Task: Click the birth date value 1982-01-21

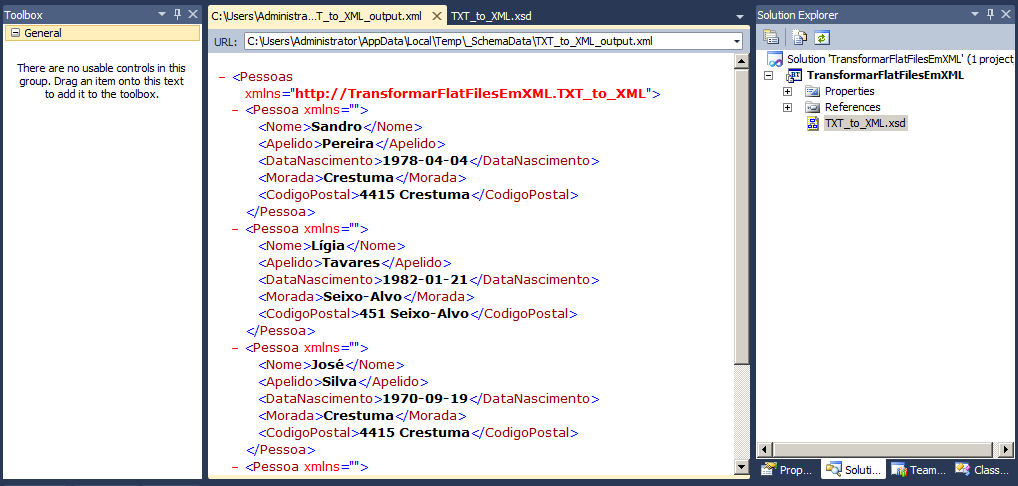Action: 425,280
